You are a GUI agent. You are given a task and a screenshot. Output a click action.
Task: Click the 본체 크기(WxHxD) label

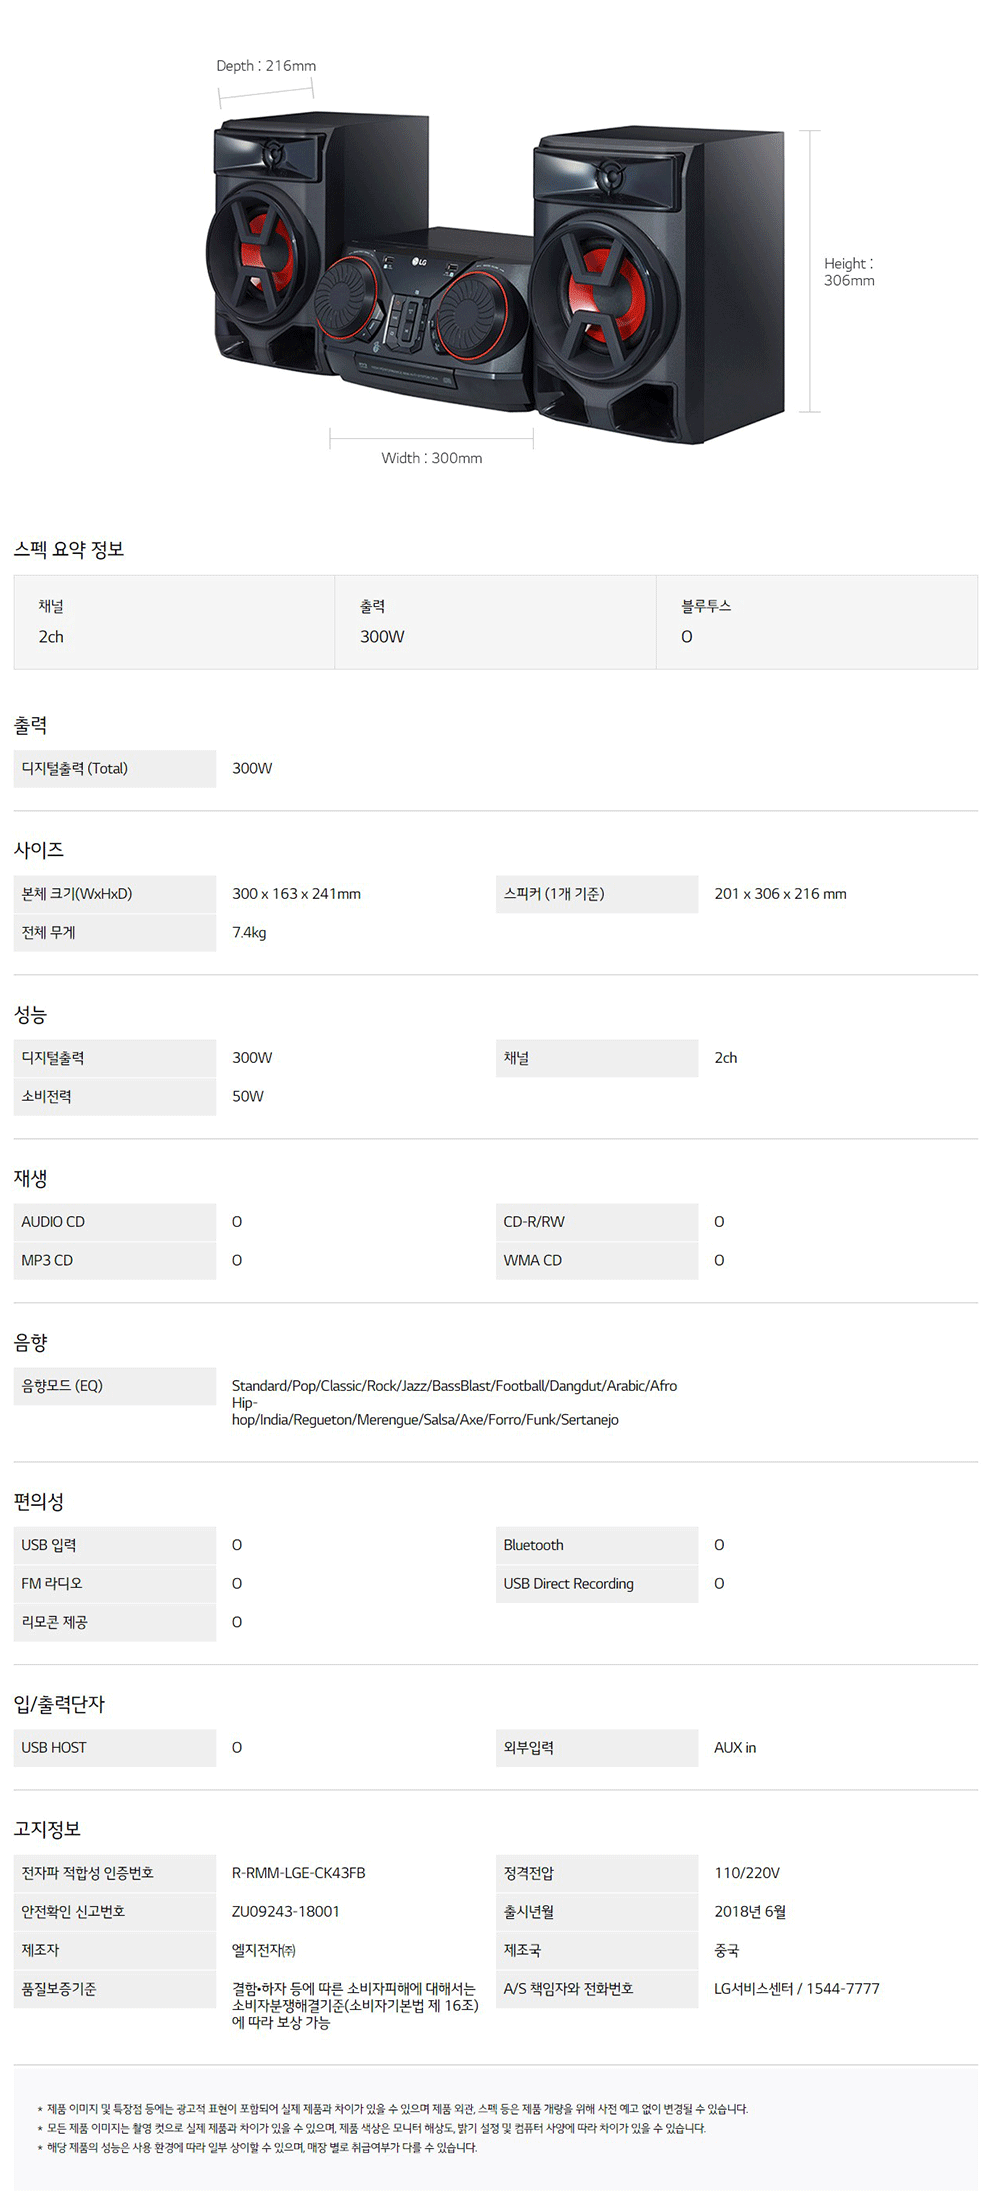click(77, 894)
